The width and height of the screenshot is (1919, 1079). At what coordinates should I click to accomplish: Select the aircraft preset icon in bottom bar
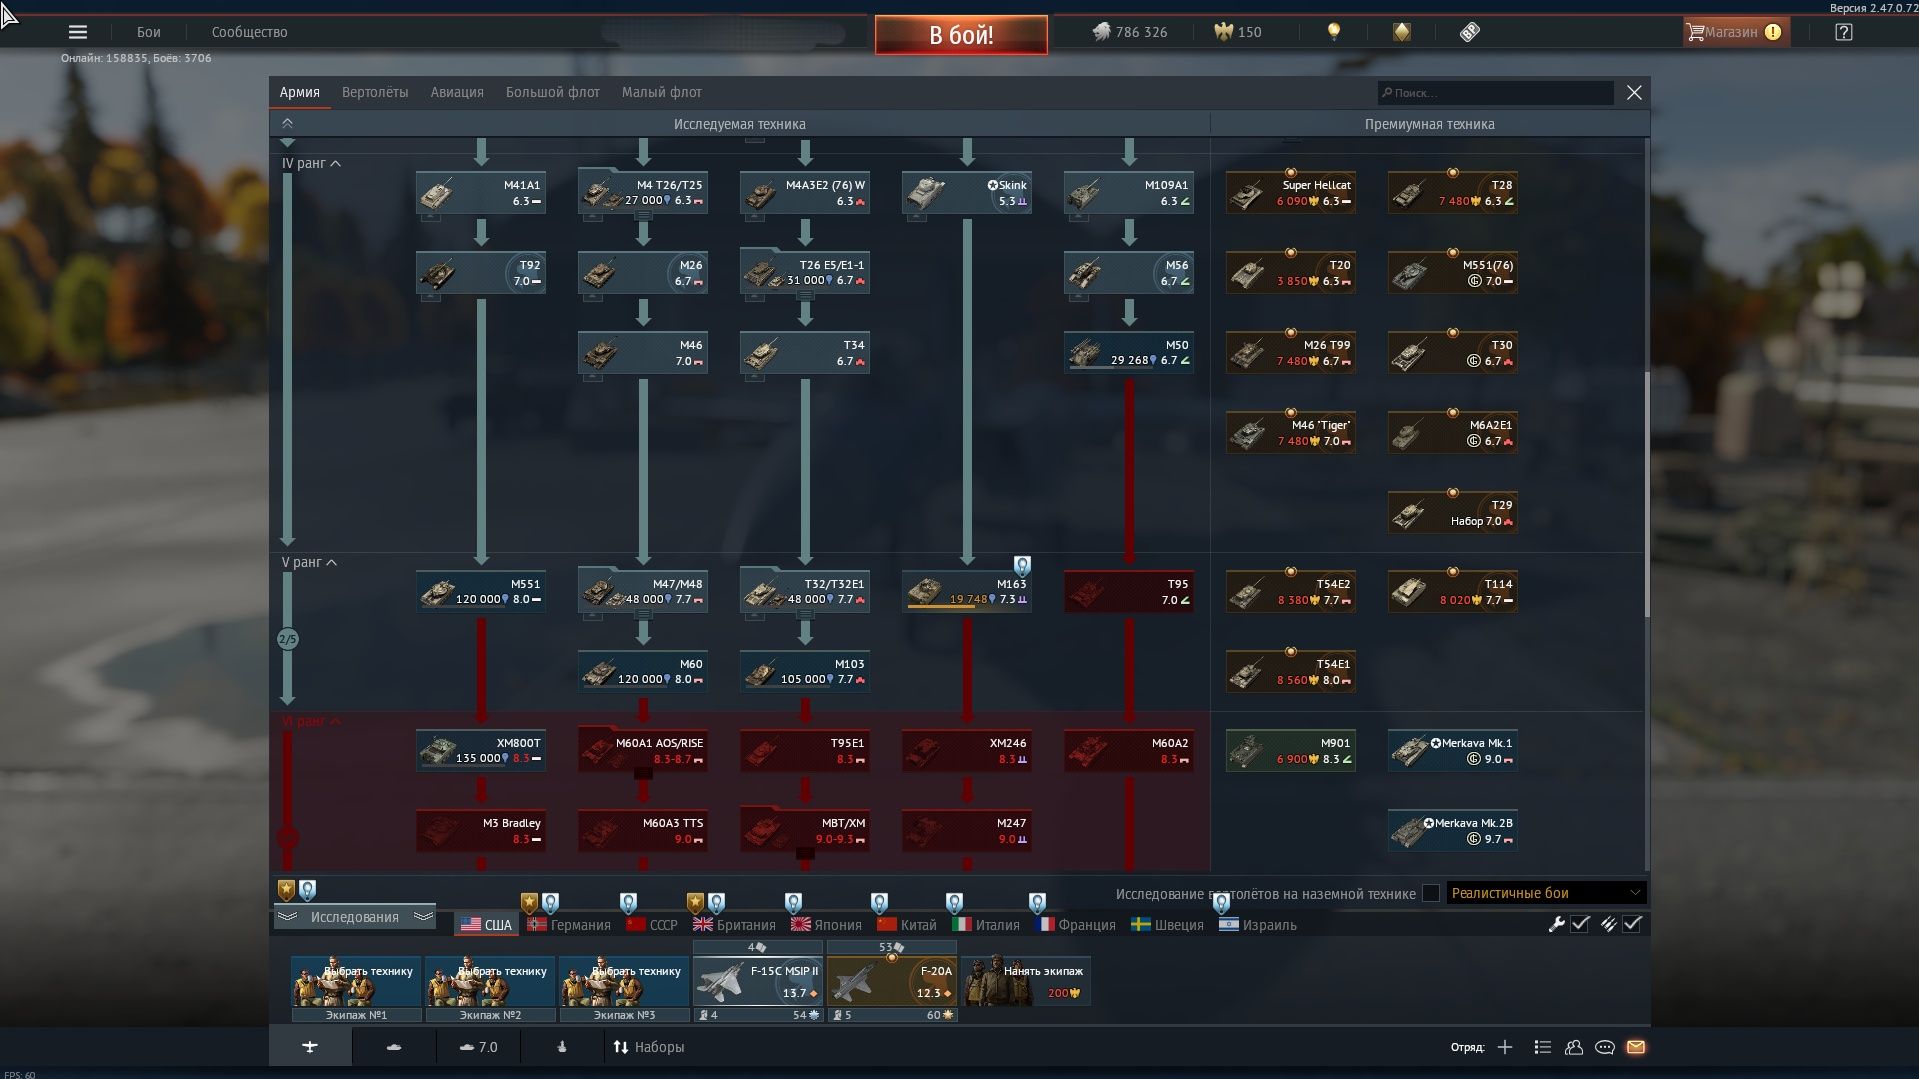(x=310, y=1047)
